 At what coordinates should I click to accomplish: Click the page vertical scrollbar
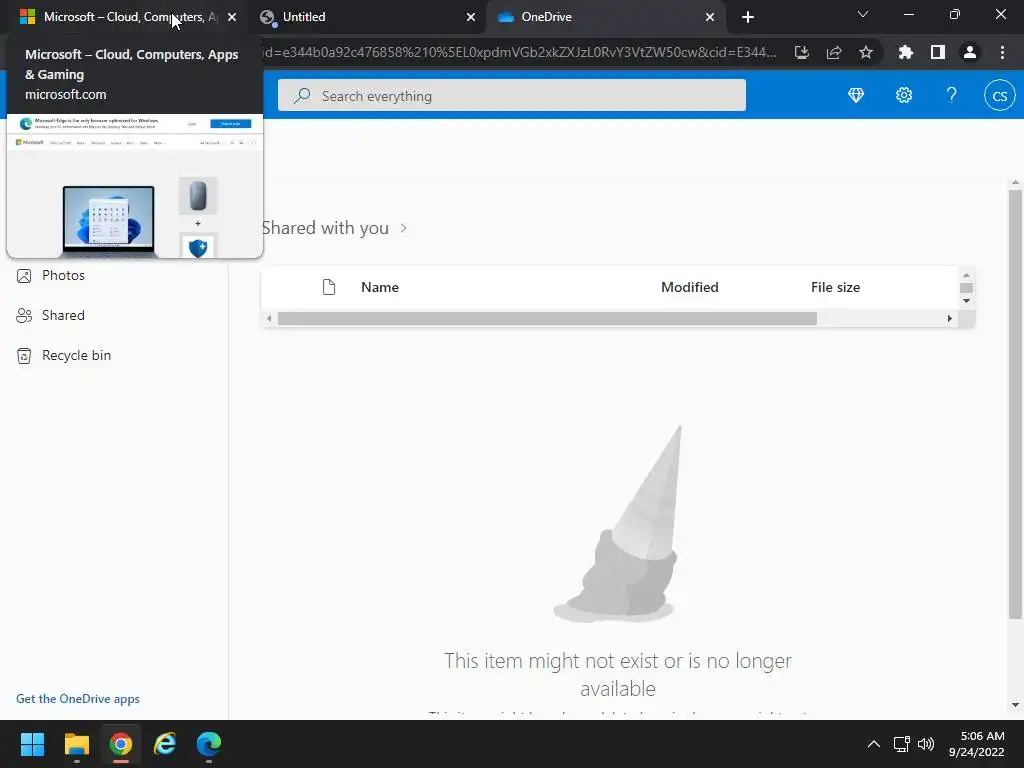click(x=1015, y=405)
